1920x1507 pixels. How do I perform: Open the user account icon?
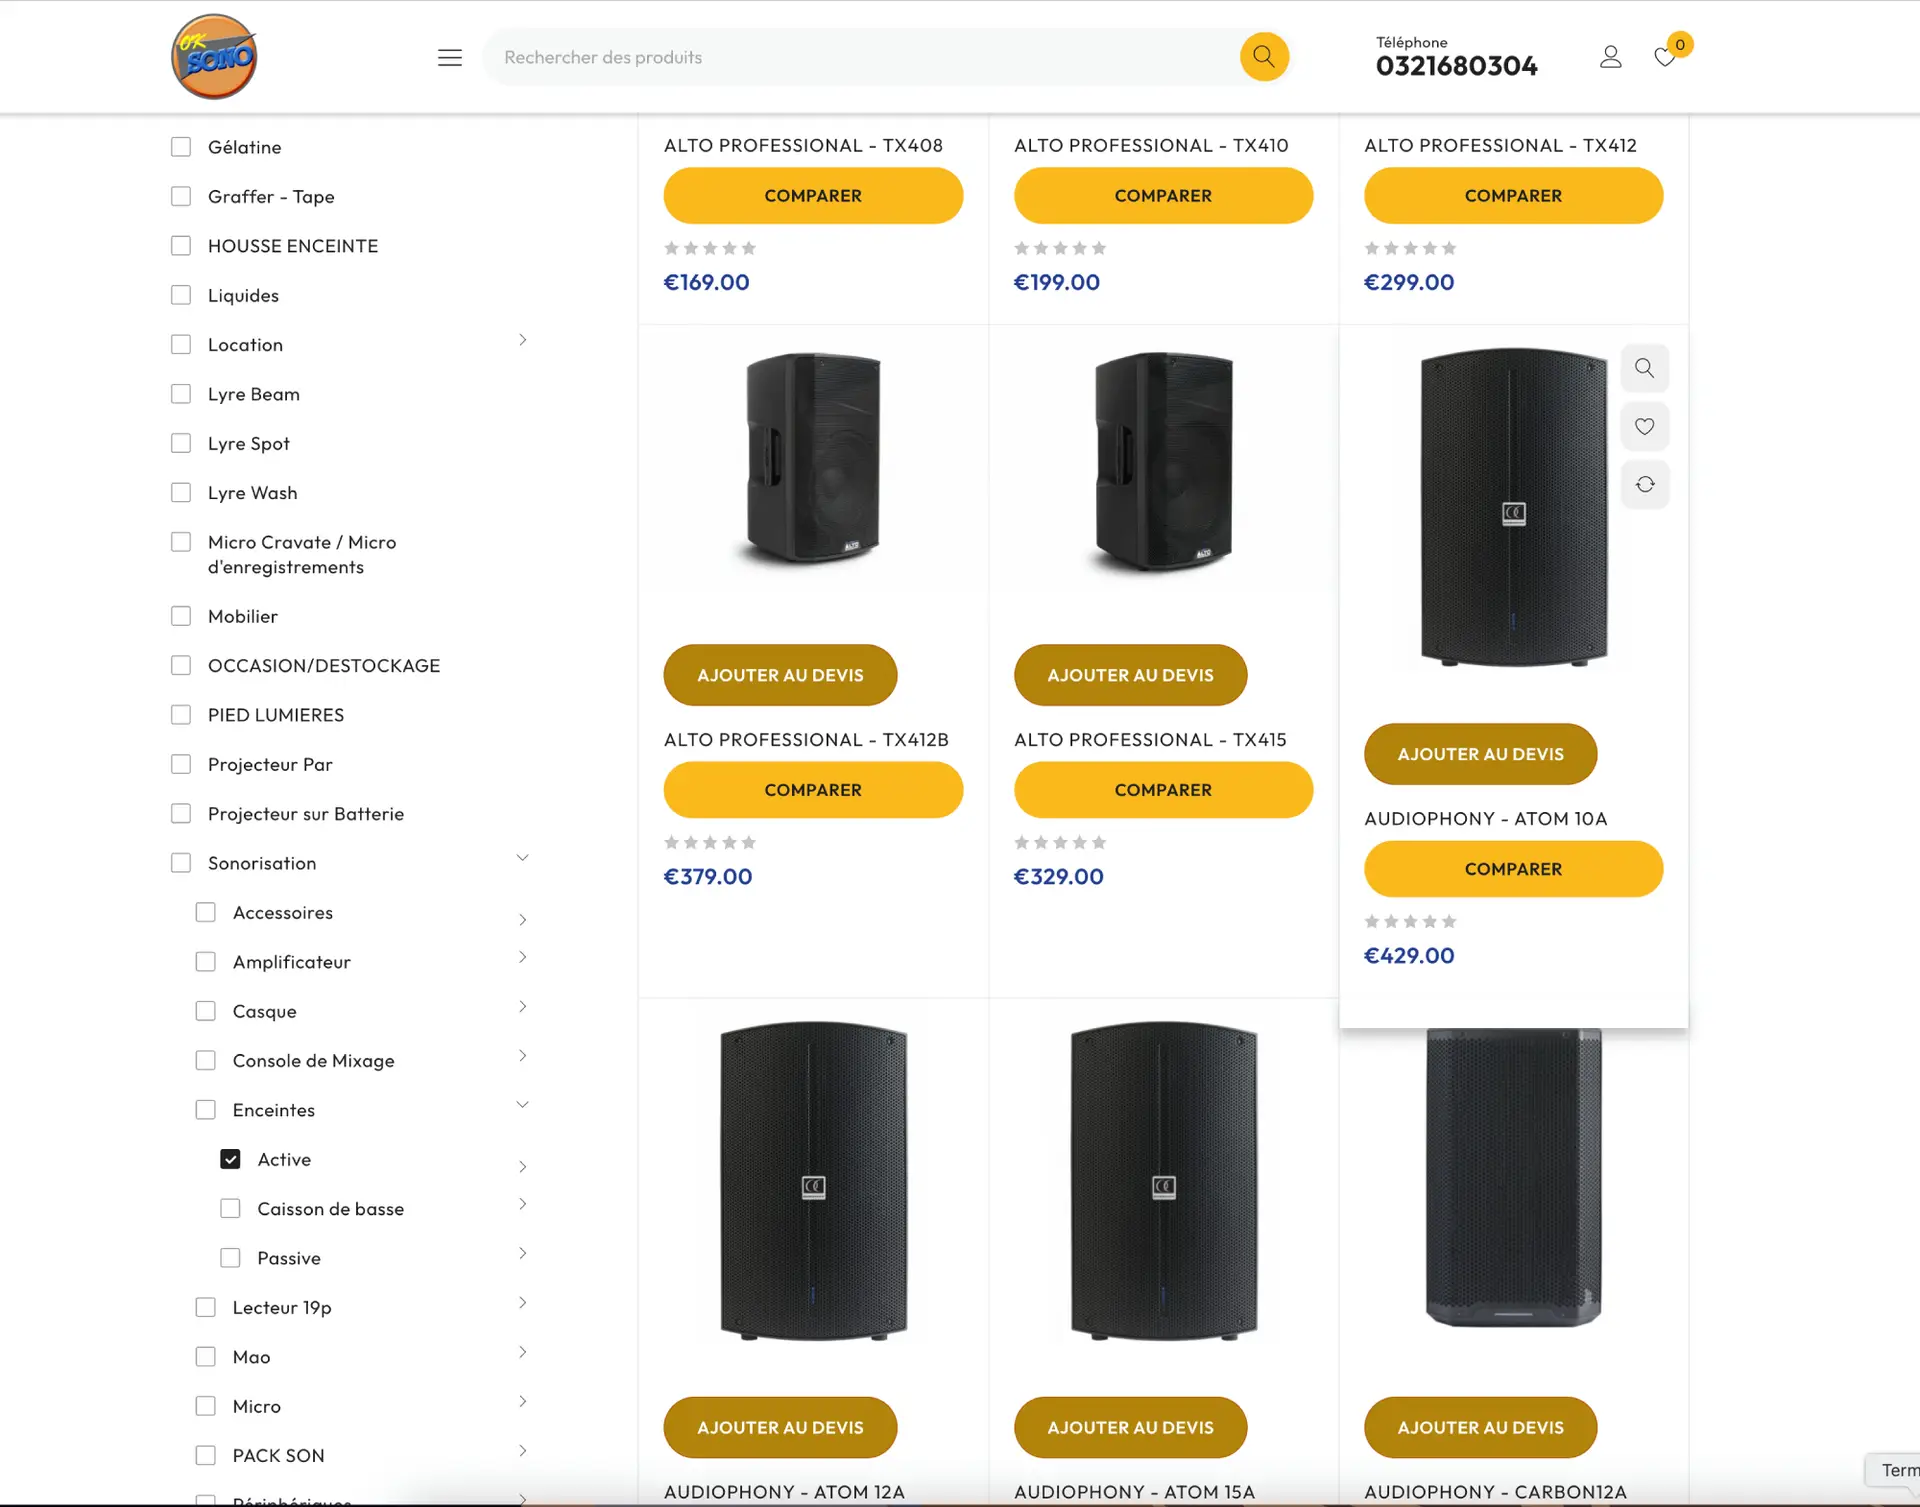[x=1610, y=57]
